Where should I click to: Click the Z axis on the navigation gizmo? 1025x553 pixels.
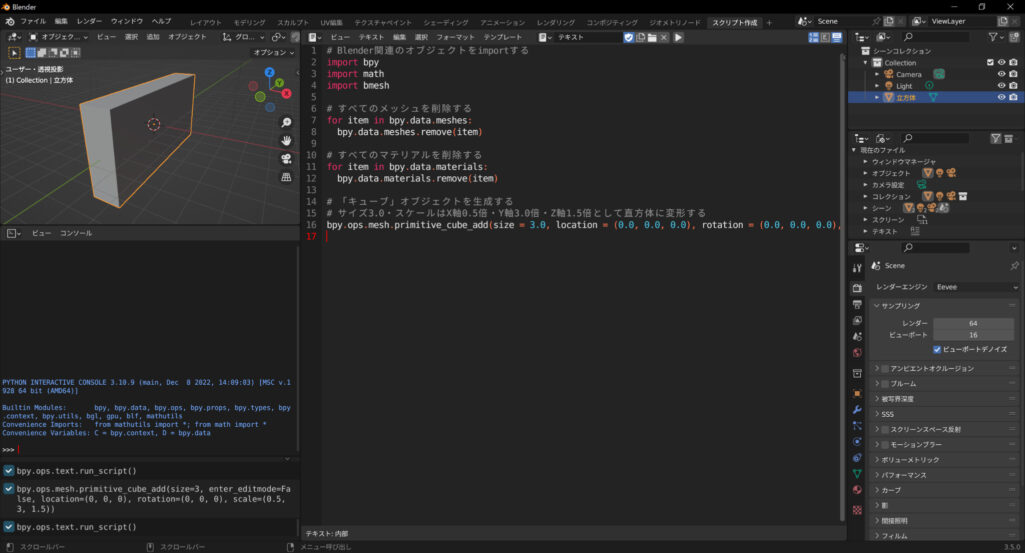(269, 72)
